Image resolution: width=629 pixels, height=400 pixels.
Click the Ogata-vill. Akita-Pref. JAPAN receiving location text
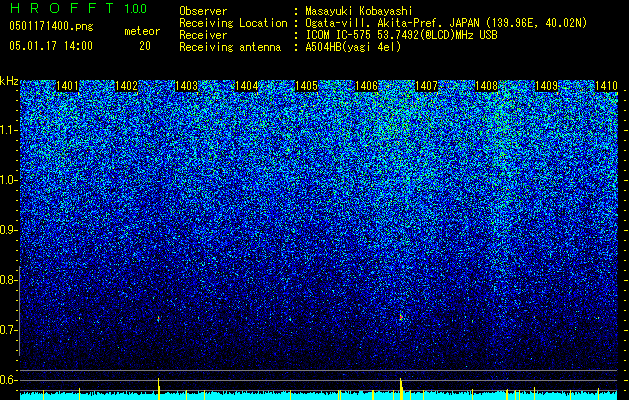(446, 24)
